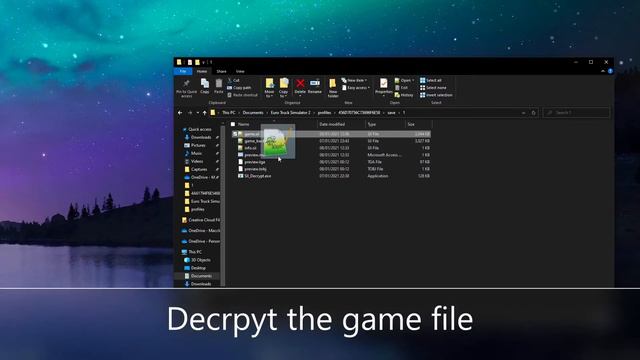Click Pin to Quick access icon
This screenshot has width=640, height=360.
[186, 84]
